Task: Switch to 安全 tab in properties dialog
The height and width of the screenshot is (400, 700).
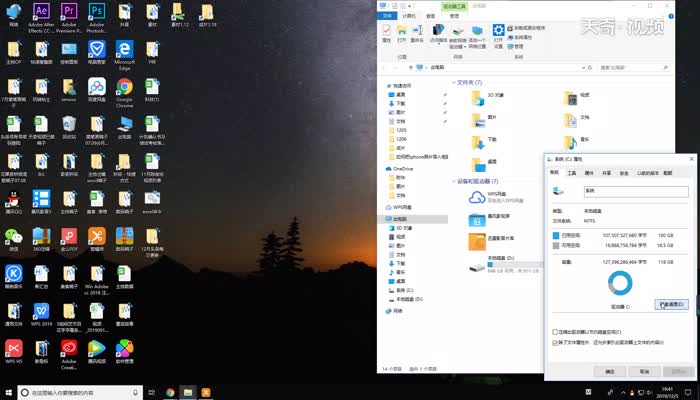Action: [624, 173]
